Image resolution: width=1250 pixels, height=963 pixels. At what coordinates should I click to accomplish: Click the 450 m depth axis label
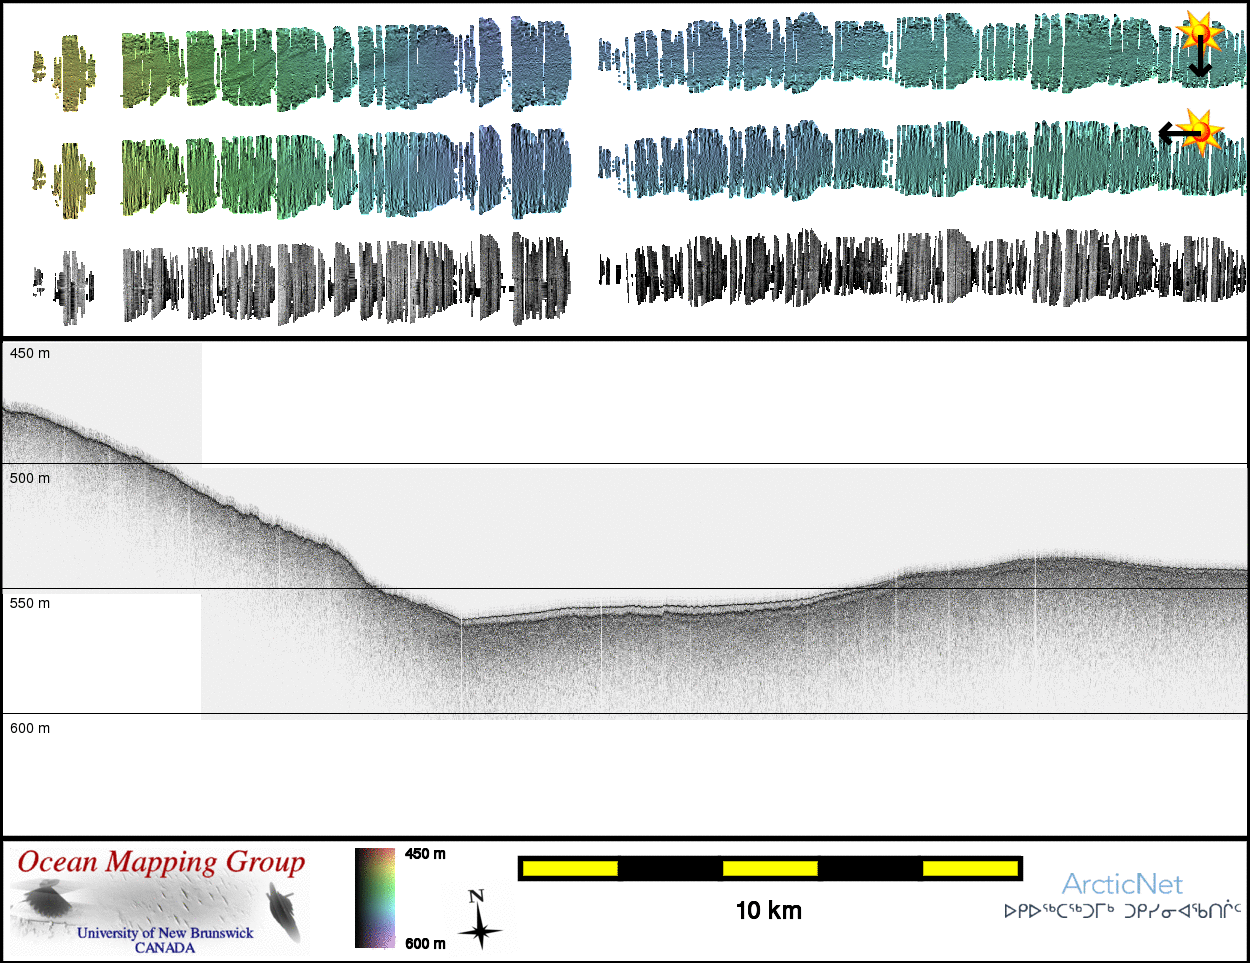pos(30,353)
